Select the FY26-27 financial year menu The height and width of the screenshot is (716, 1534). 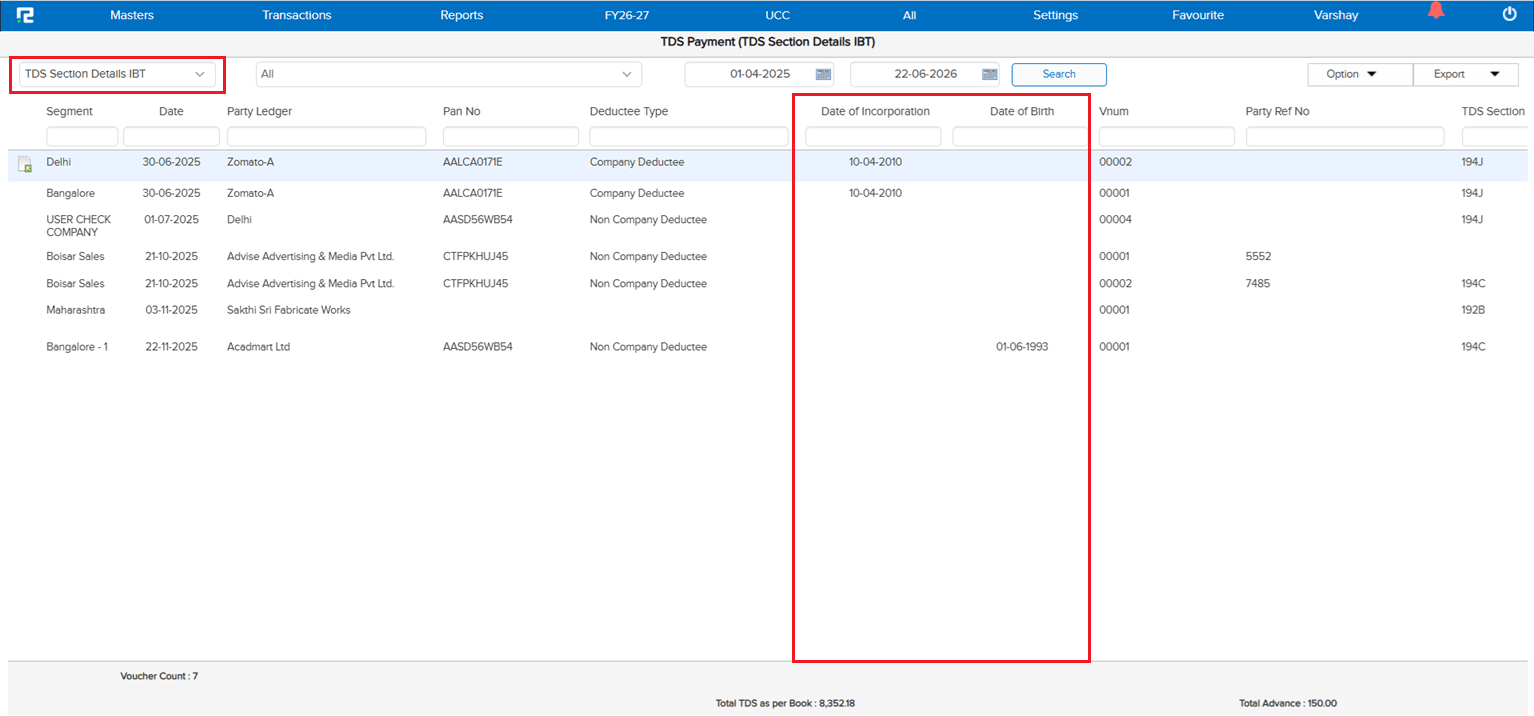point(627,15)
